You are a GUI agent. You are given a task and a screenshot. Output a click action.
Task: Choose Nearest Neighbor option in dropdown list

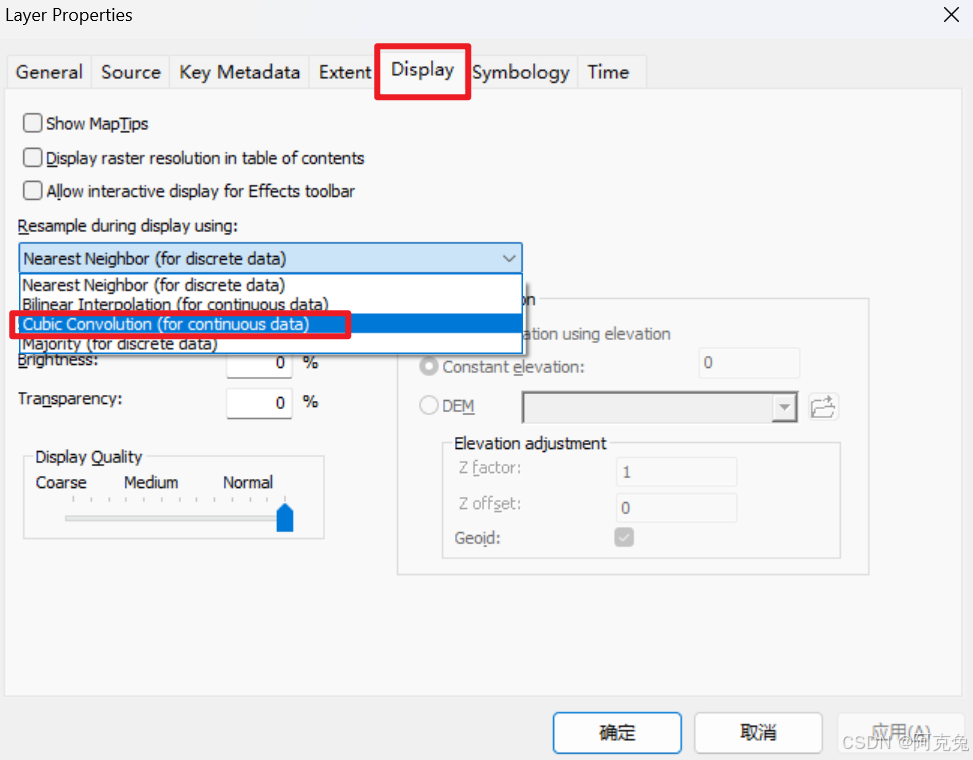(x=271, y=285)
